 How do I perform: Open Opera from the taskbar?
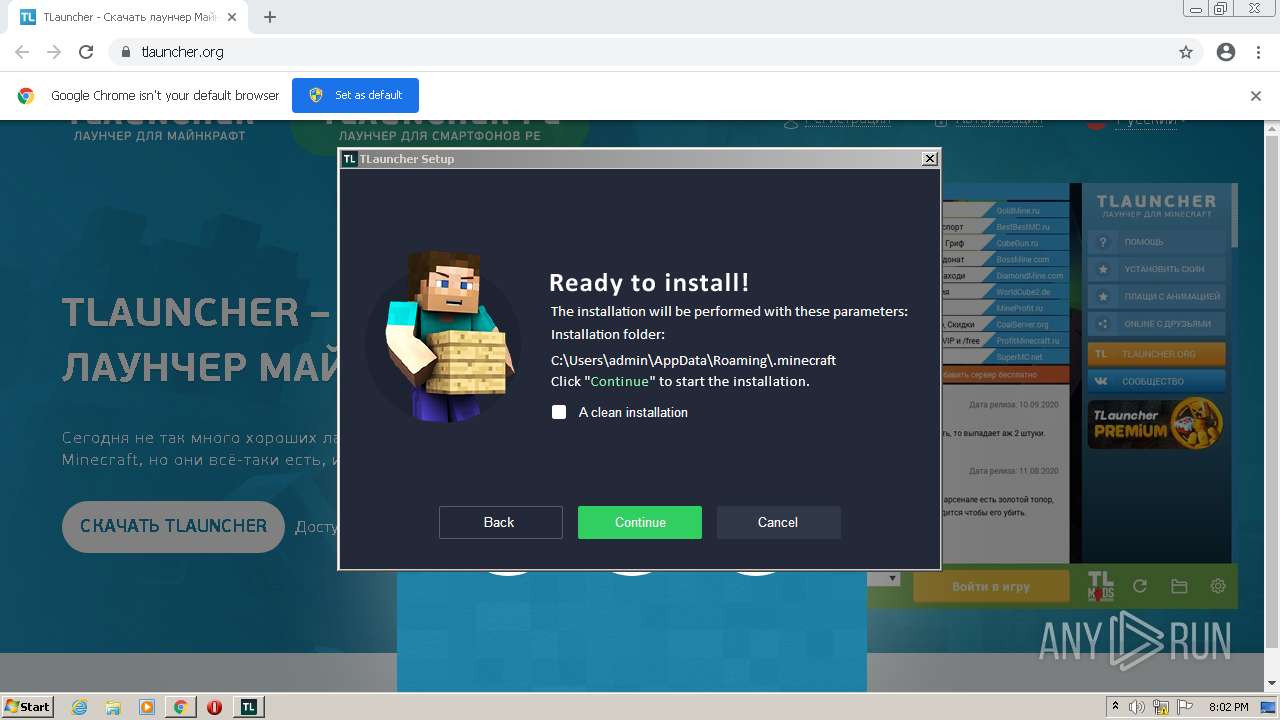[x=214, y=707]
